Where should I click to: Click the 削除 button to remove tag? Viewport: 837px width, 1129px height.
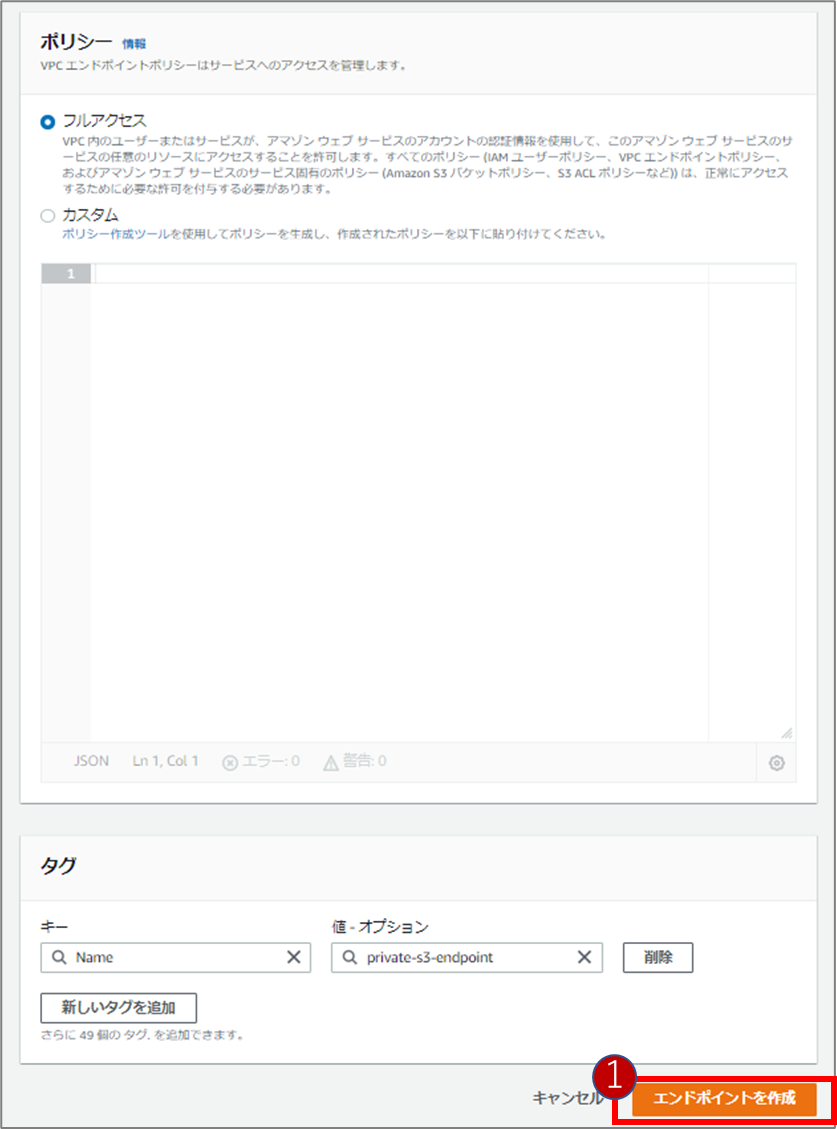click(x=658, y=958)
